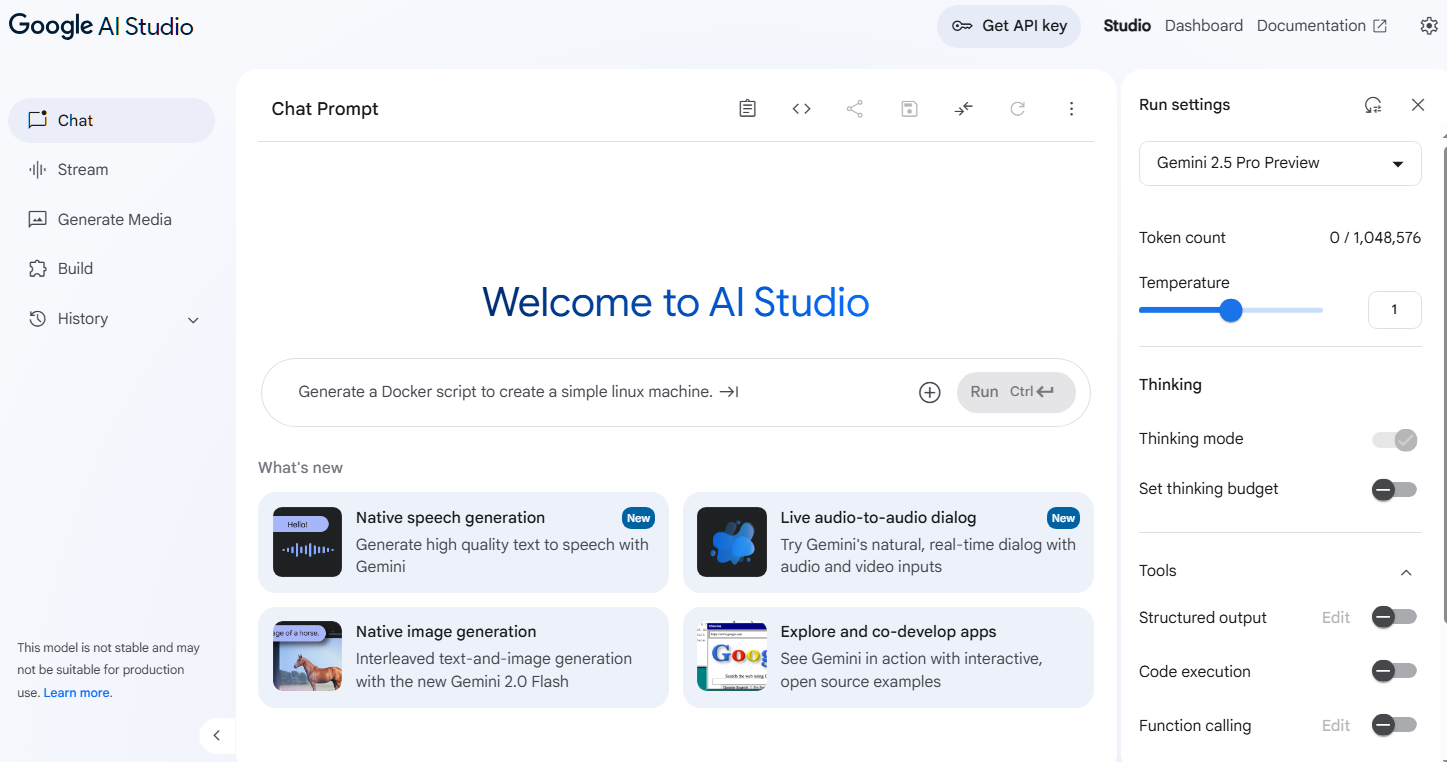The height and width of the screenshot is (762, 1447).
Task: Open the Gemini 2.5 Pro Preview model dropdown
Action: tap(1280, 163)
